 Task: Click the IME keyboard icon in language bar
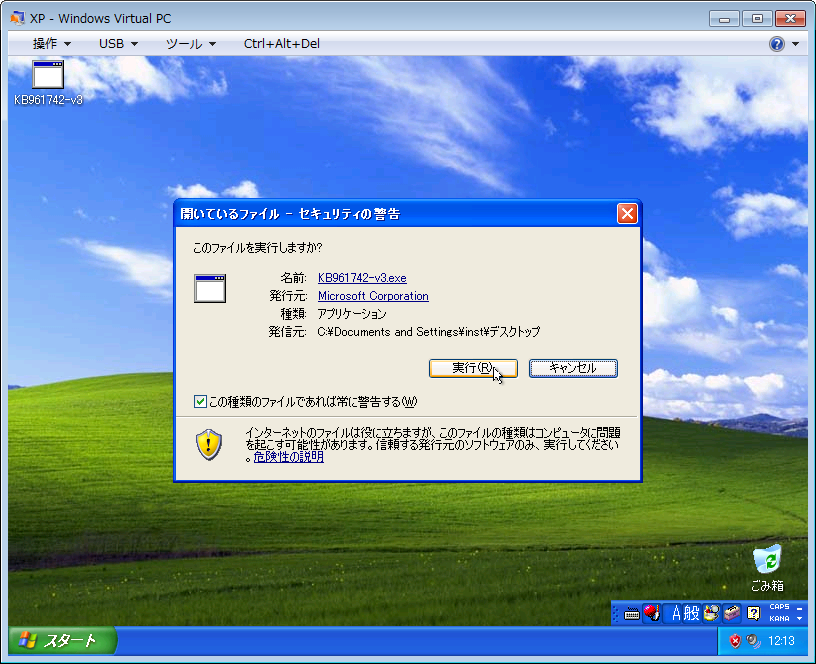click(632, 614)
